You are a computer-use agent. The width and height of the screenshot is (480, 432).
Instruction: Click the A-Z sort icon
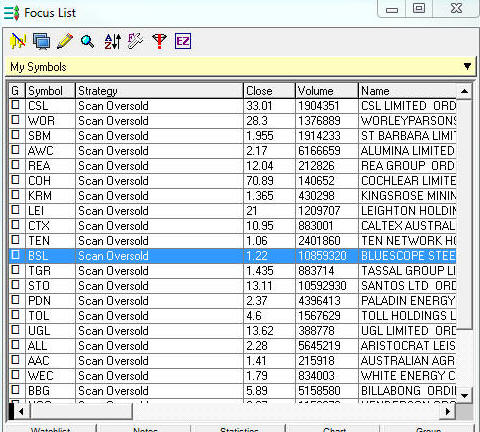(113, 41)
